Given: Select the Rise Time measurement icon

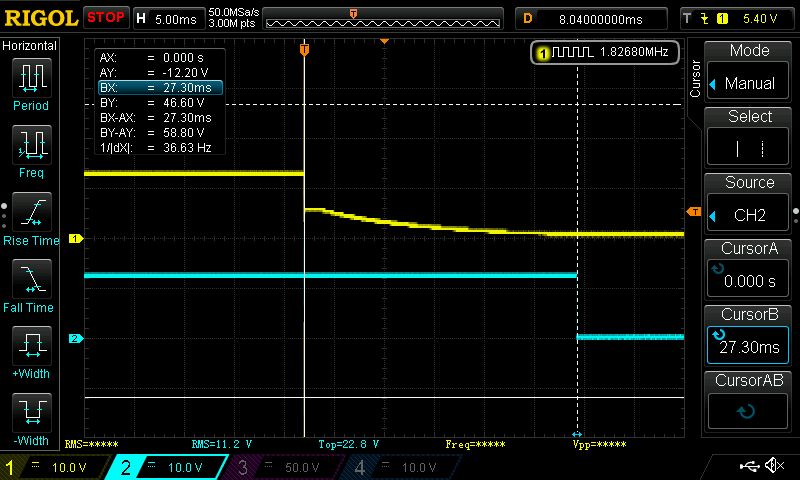Looking at the screenshot, I should pyautogui.click(x=32, y=211).
